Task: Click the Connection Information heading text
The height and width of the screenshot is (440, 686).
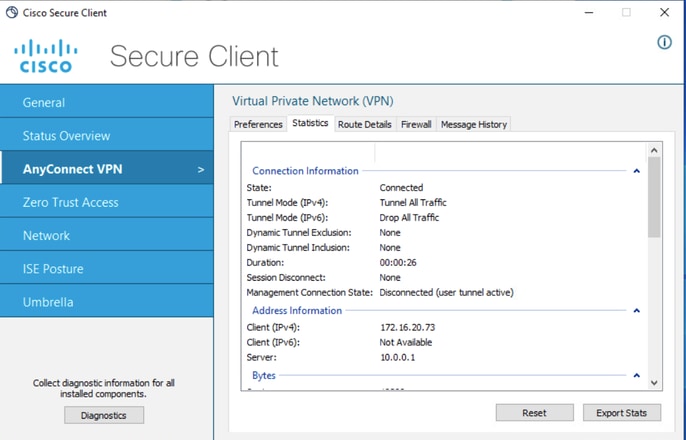Action: click(305, 171)
